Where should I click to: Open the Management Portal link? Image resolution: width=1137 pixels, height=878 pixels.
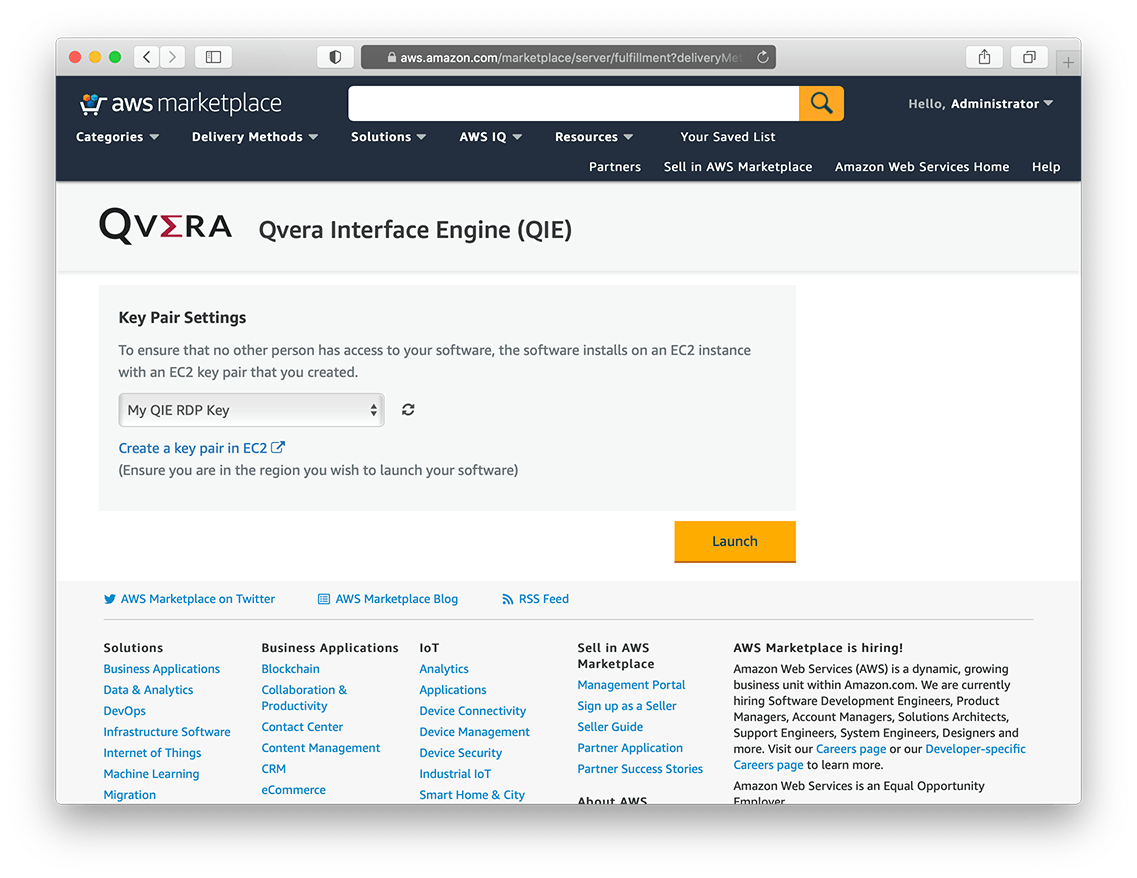point(631,685)
